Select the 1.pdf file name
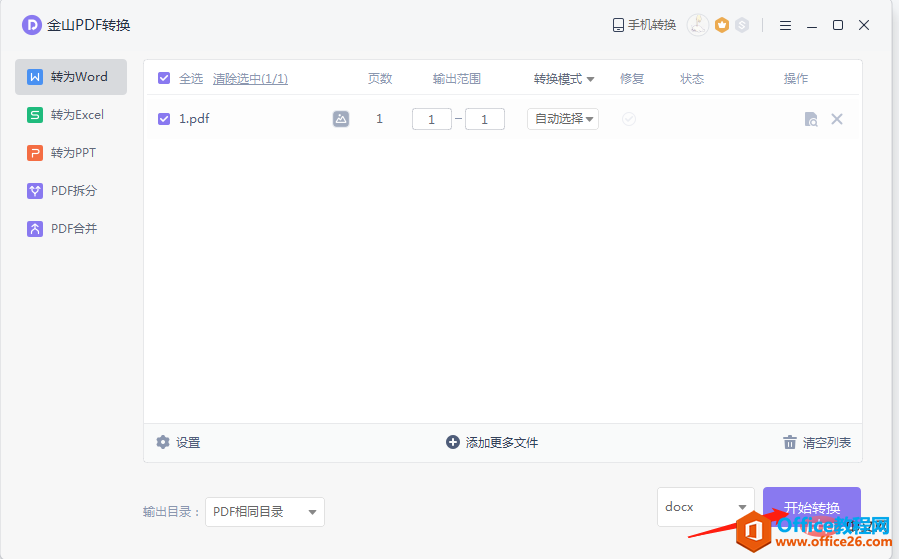This screenshot has height=559, width=899. (x=194, y=119)
